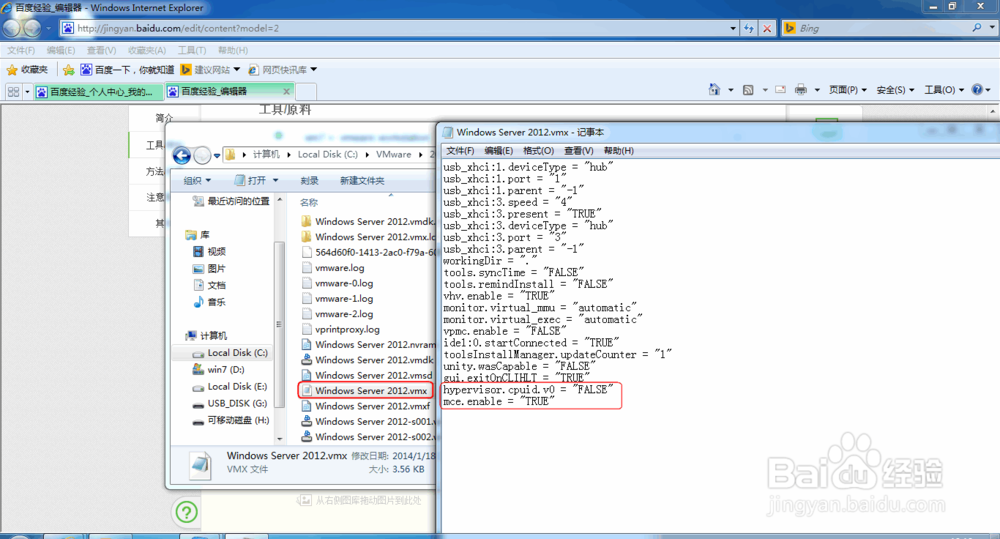Click the IE back navigation button
Image resolution: width=1000 pixels, height=539 pixels.
[11, 28]
